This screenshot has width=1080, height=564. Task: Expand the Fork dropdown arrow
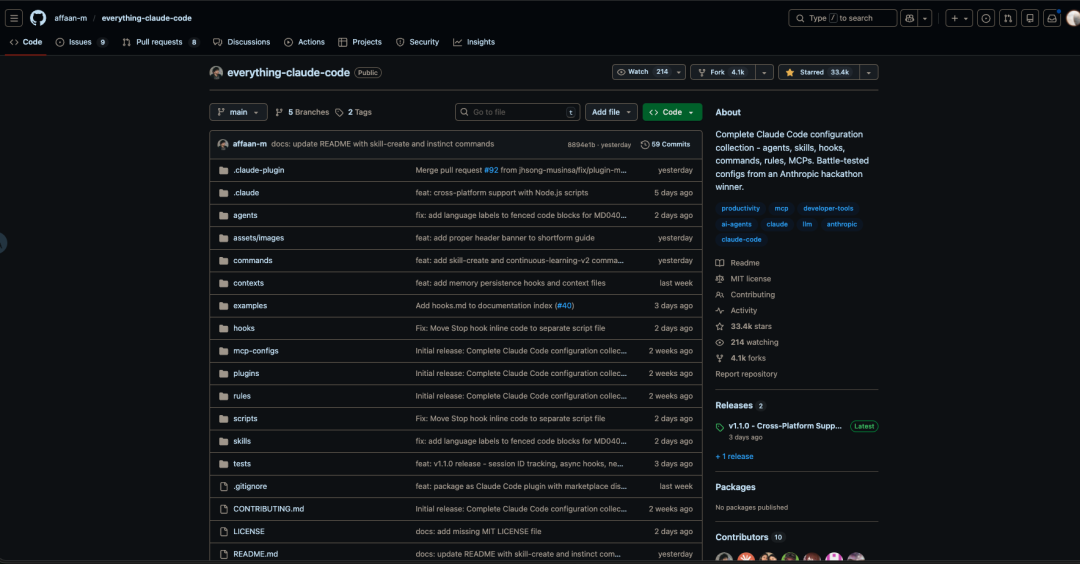point(764,72)
